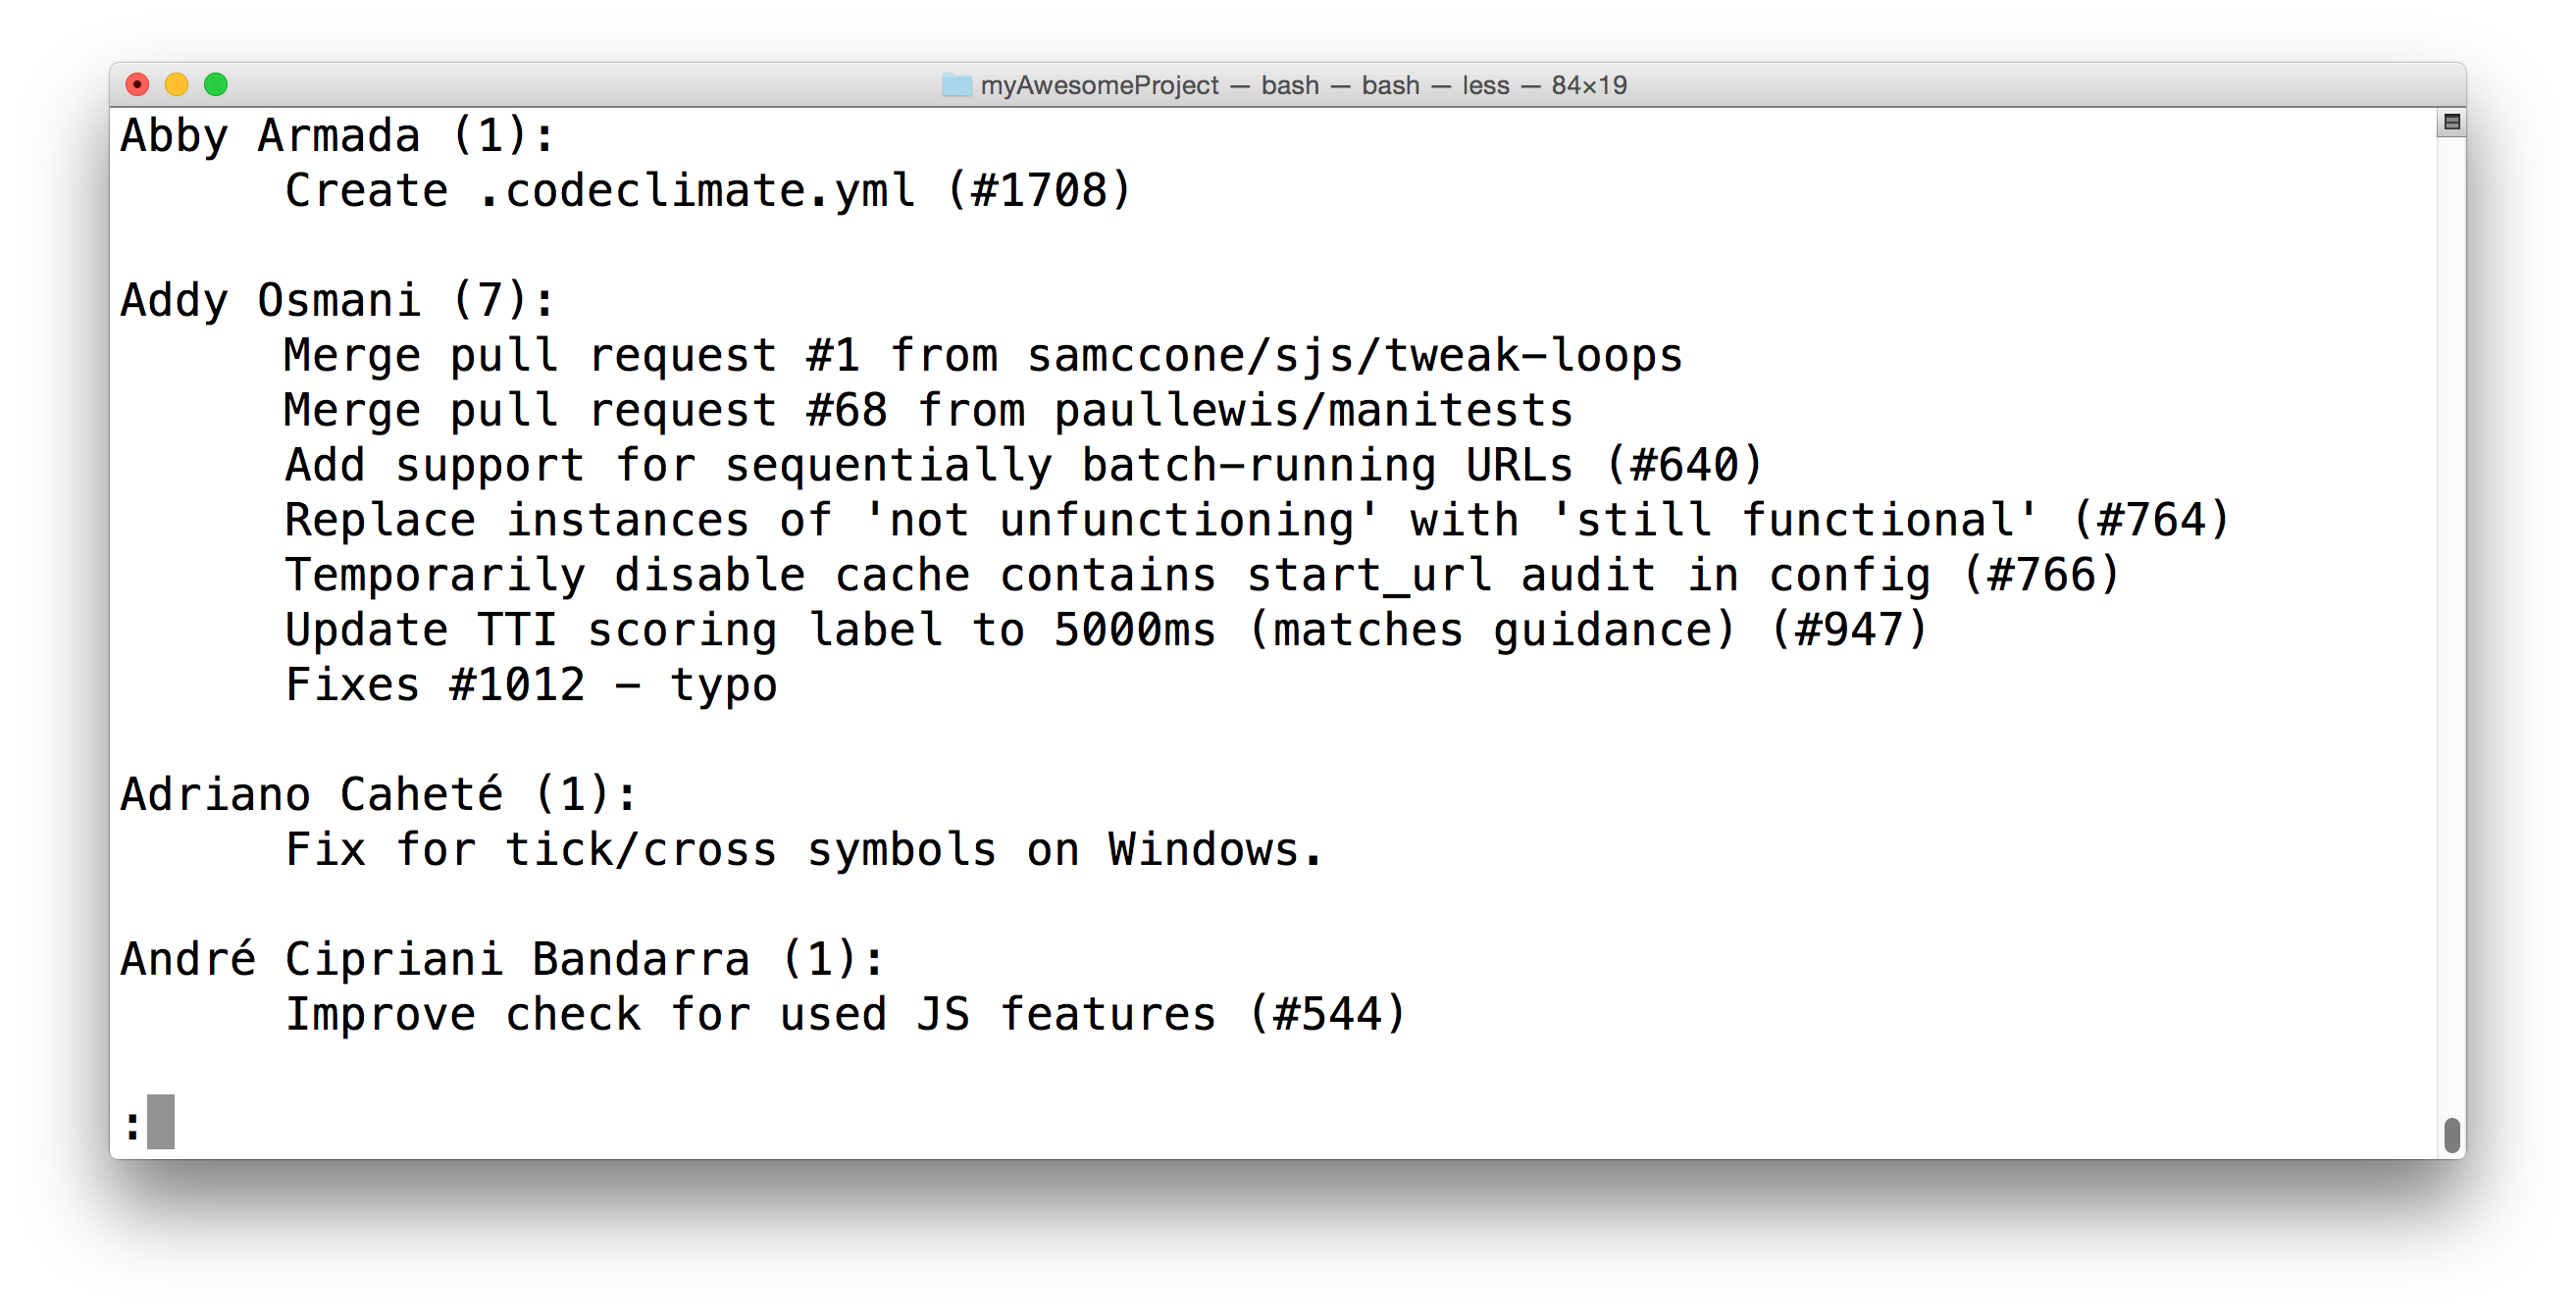Select the commit 'Create .codeclimate.yml (#1708)'
Viewport: 2576px width, 1316px height.
[x=705, y=190]
